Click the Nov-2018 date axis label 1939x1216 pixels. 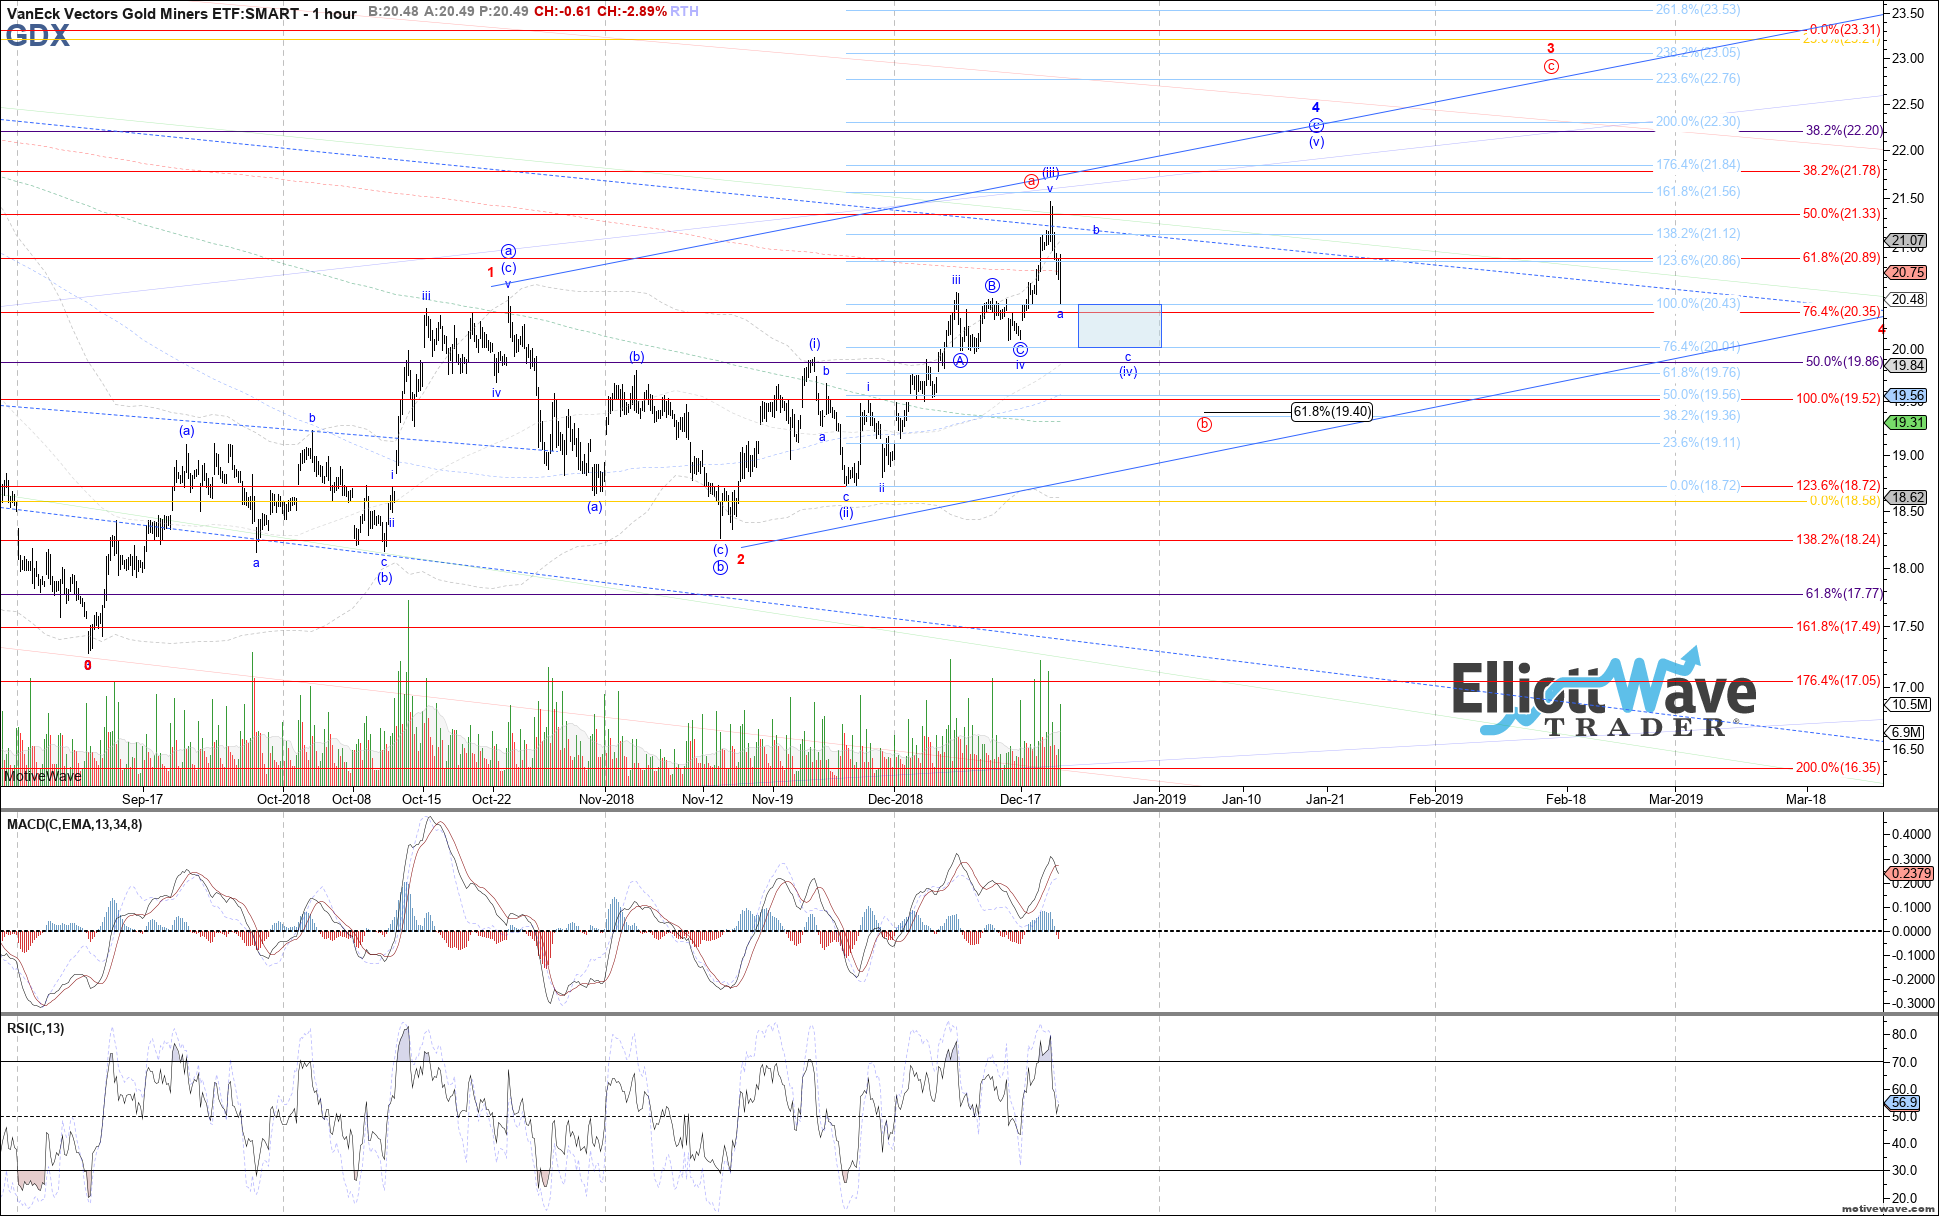click(606, 799)
